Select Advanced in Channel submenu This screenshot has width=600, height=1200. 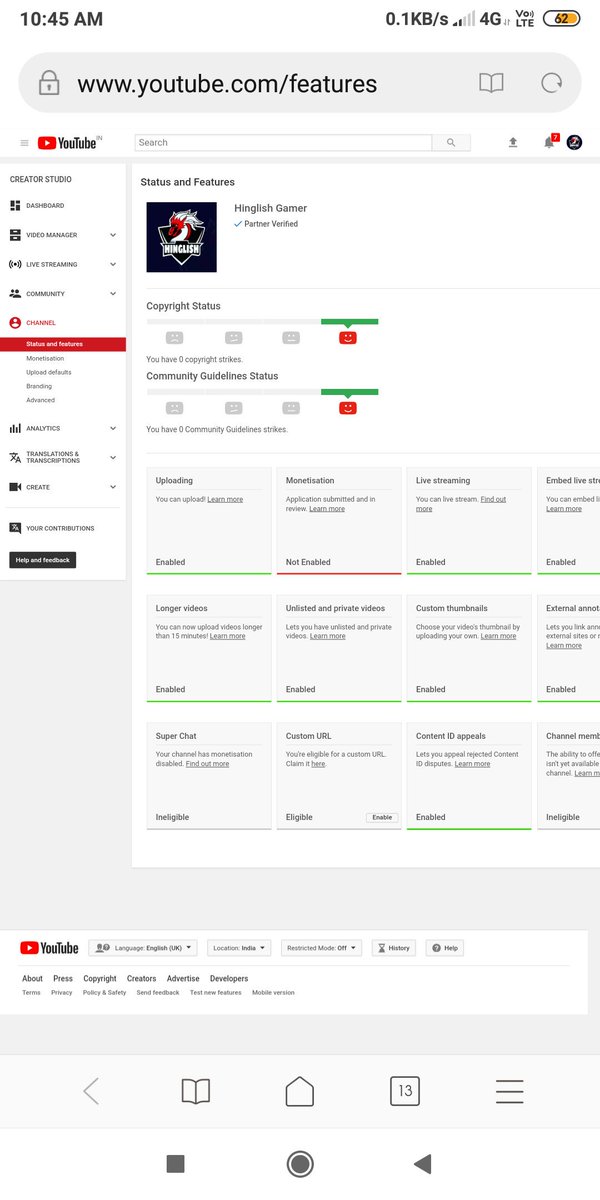[x=40, y=400]
